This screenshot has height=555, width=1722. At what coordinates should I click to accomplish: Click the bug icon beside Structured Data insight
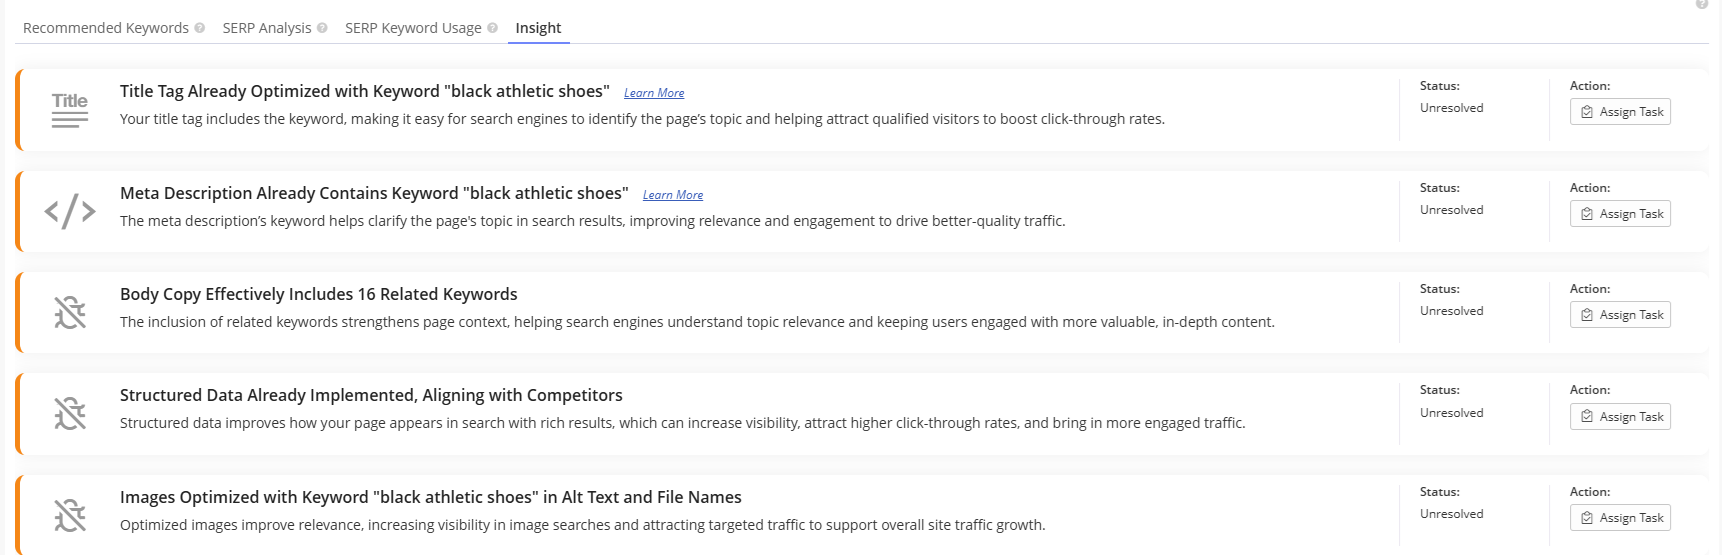click(x=70, y=413)
